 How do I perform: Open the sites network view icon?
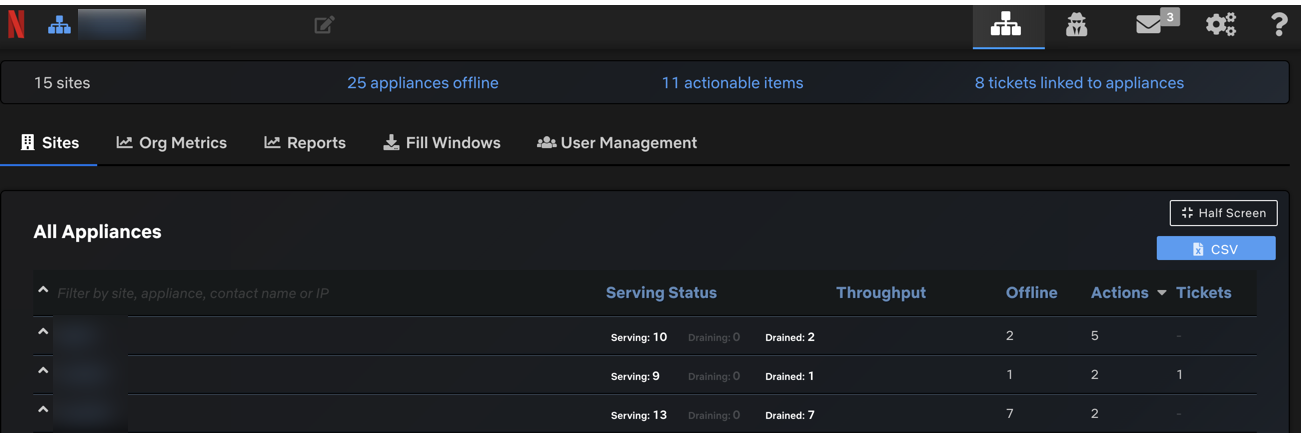tap(1006, 25)
